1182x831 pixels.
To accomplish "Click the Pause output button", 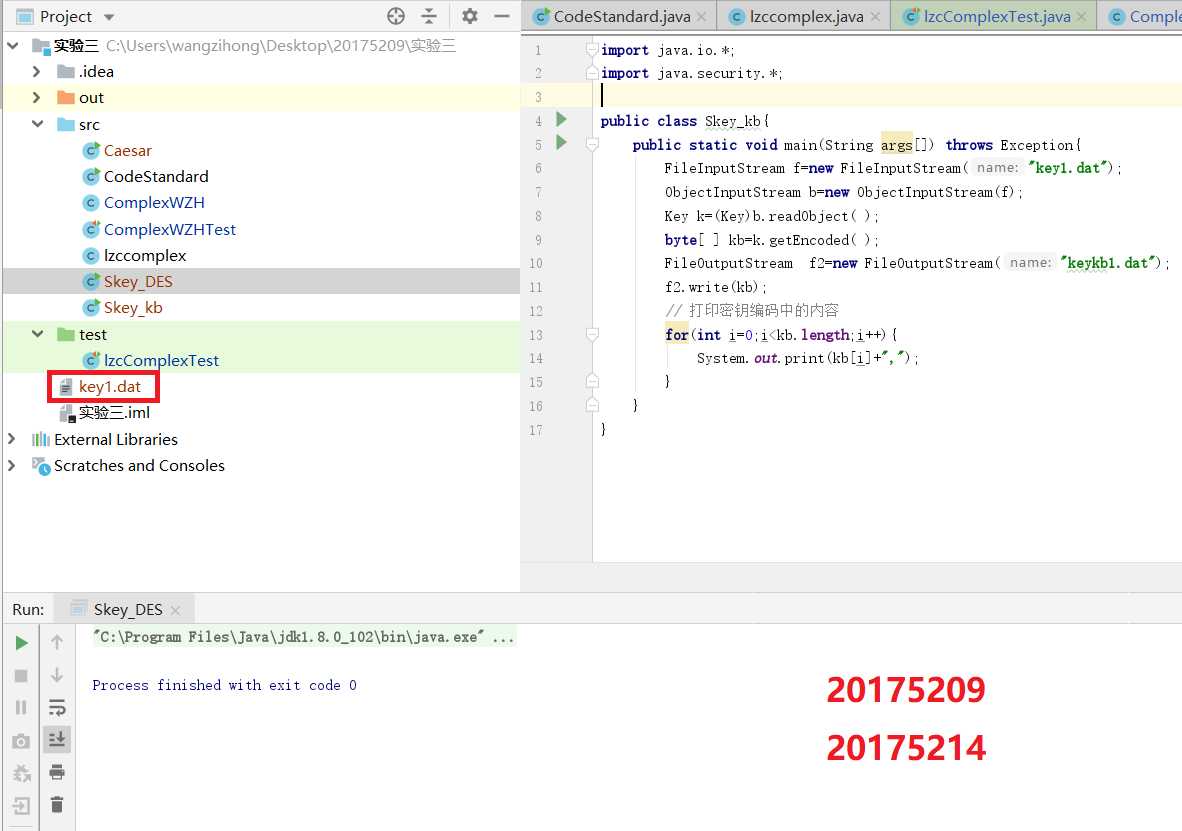I will pos(21,707).
